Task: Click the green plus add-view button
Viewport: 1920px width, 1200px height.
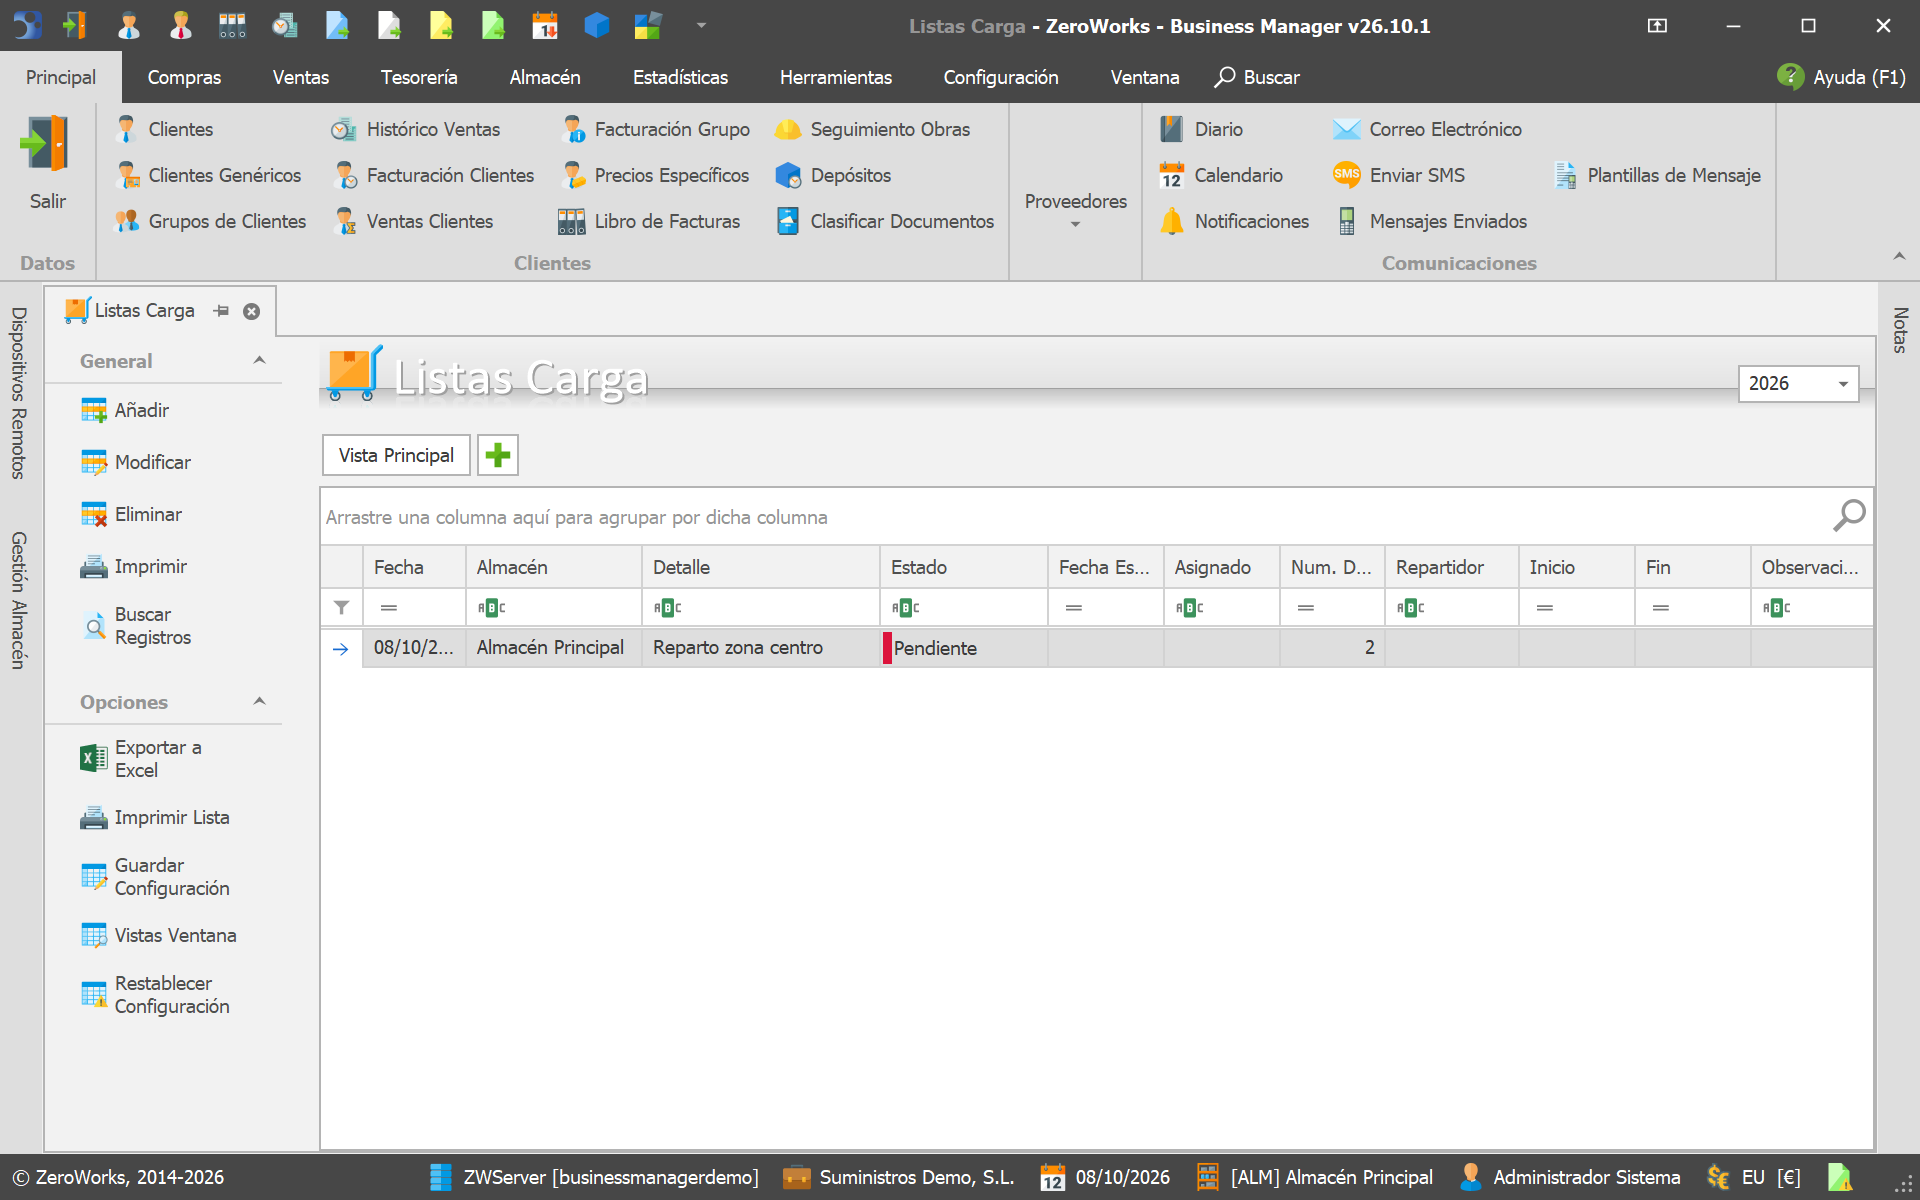Action: [x=498, y=455]
